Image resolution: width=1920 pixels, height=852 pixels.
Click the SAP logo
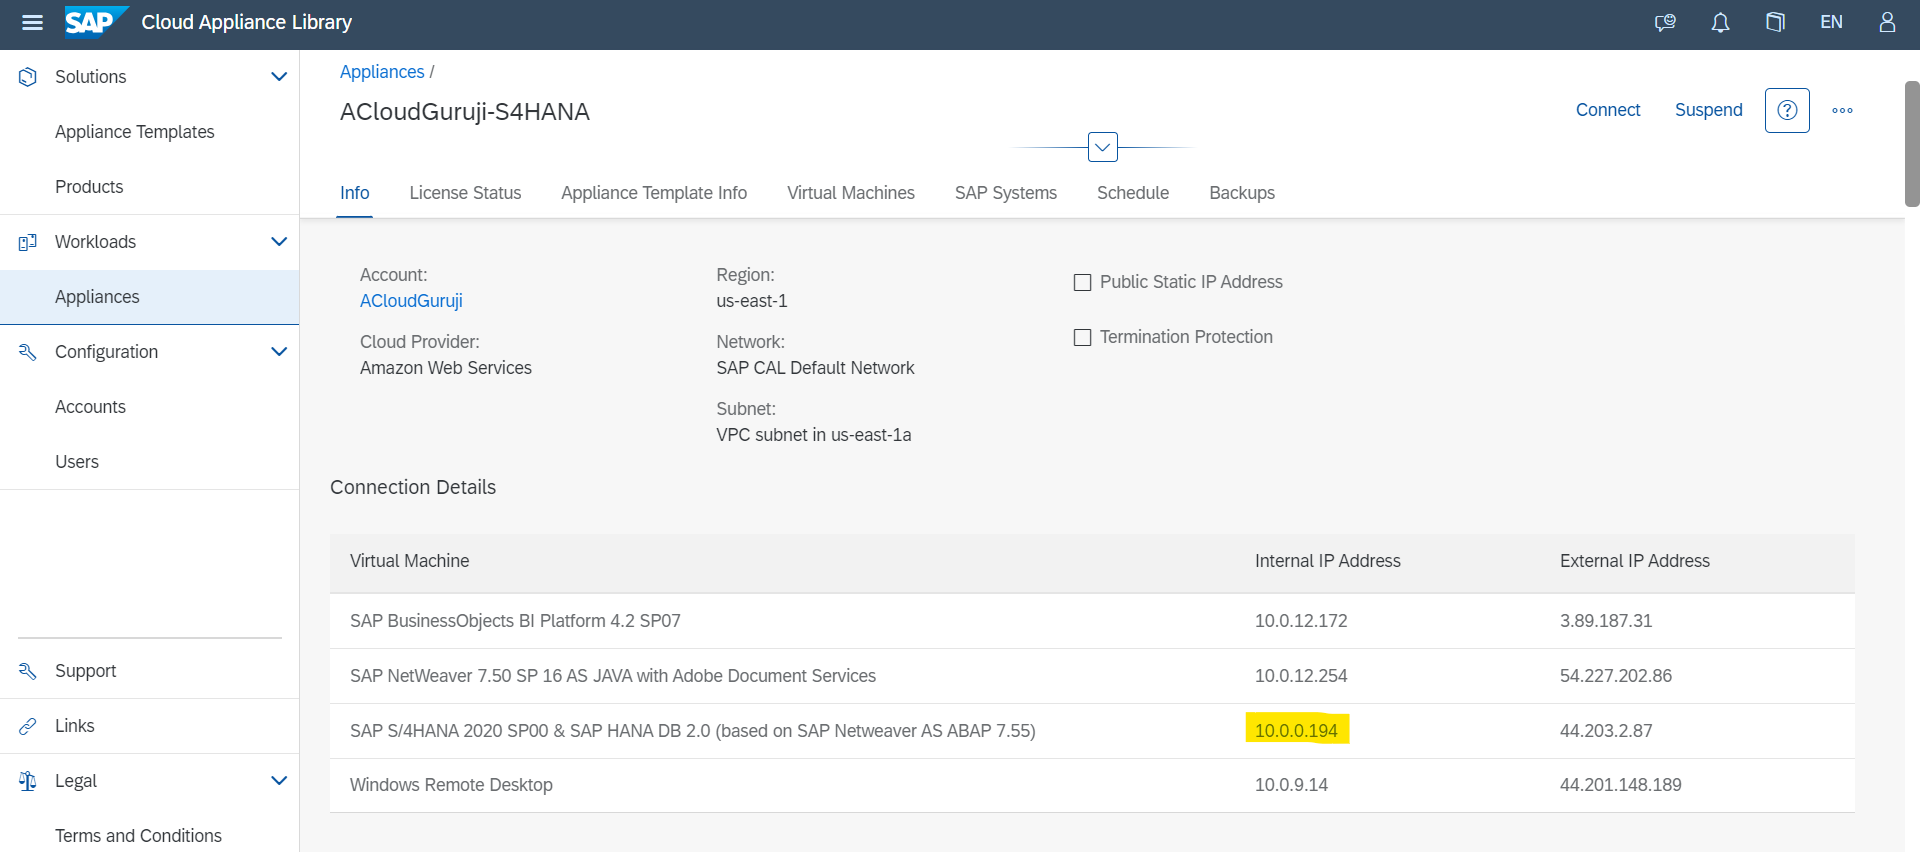coord(95,21)
